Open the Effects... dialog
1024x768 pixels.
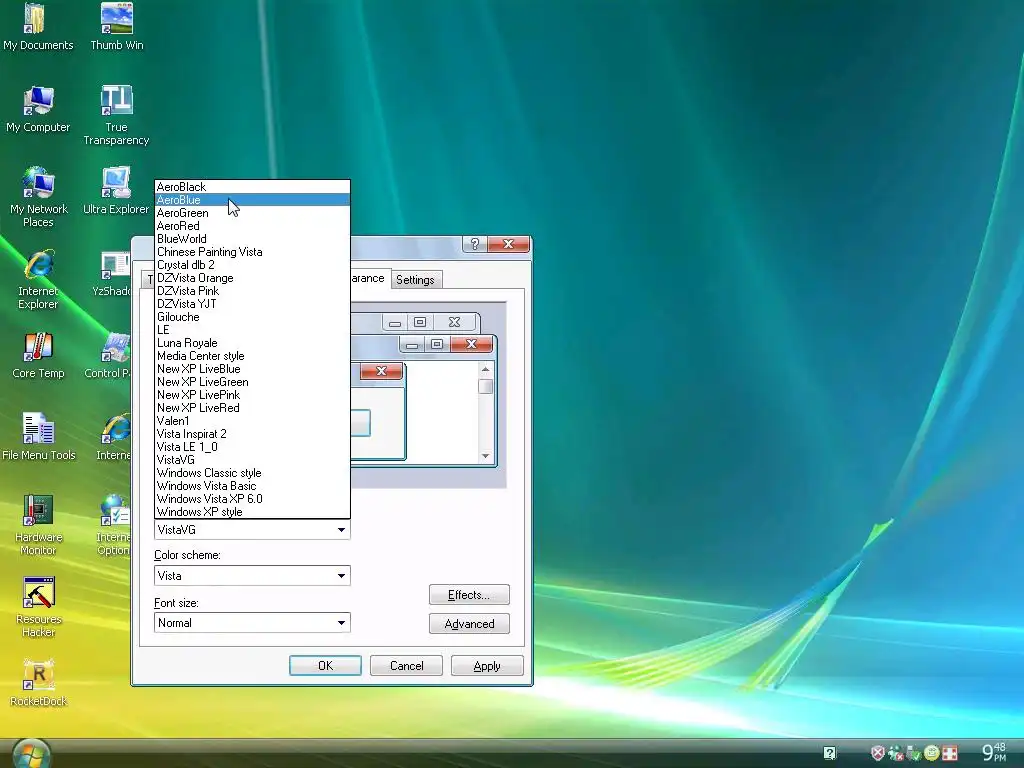click(469, 595)
